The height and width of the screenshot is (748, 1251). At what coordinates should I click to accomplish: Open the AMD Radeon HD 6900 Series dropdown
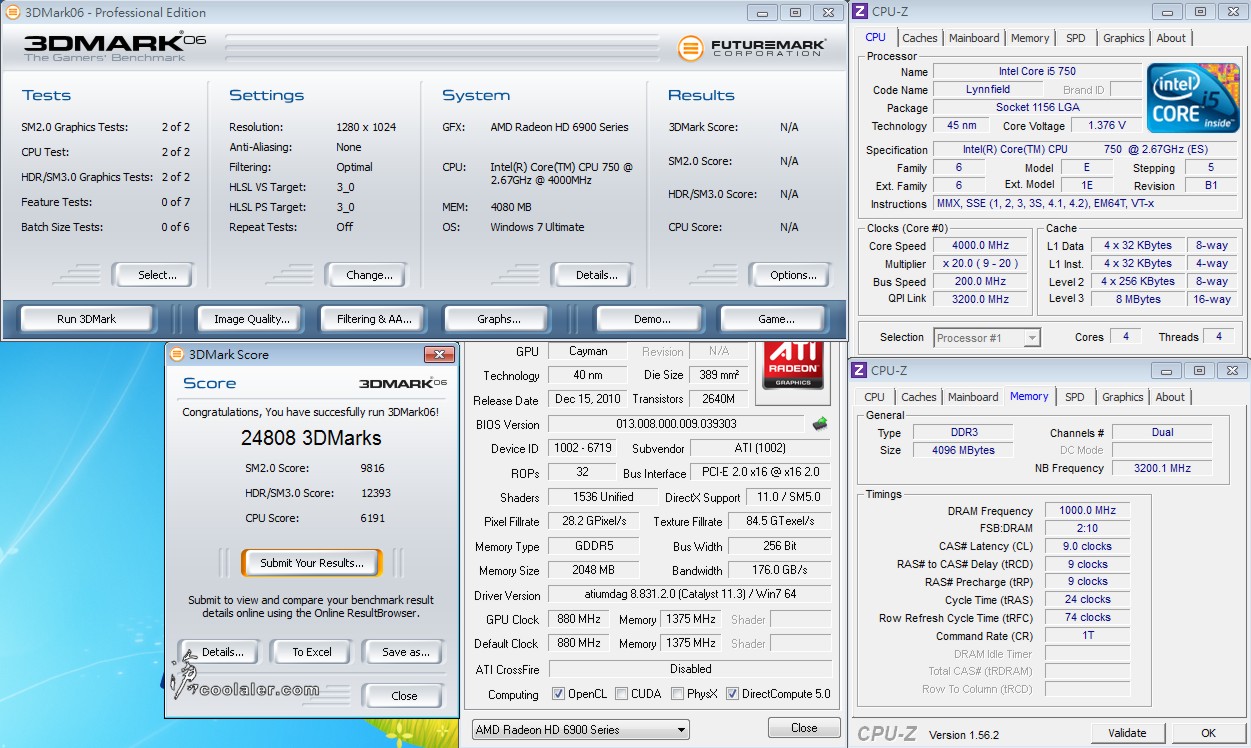click(580, 730)
